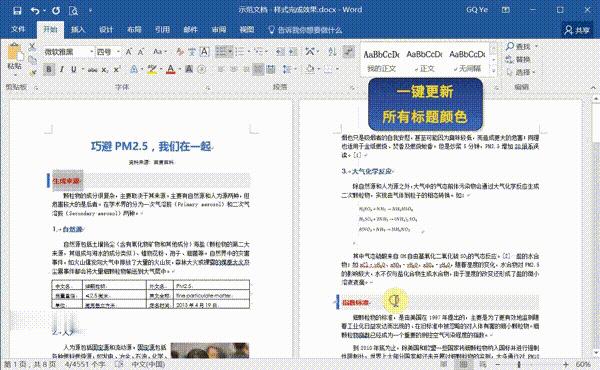Cut the selected text with scissors icon
Screen dimensions: 600x370
point(32,47)
